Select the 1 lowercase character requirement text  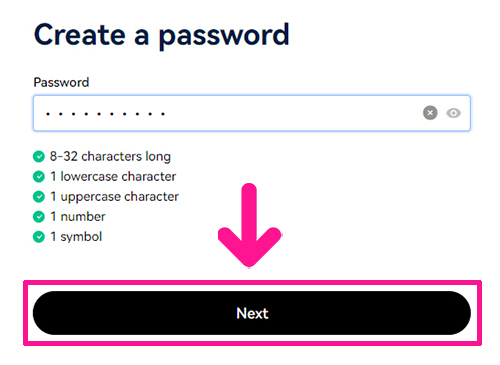click(113, 176)
